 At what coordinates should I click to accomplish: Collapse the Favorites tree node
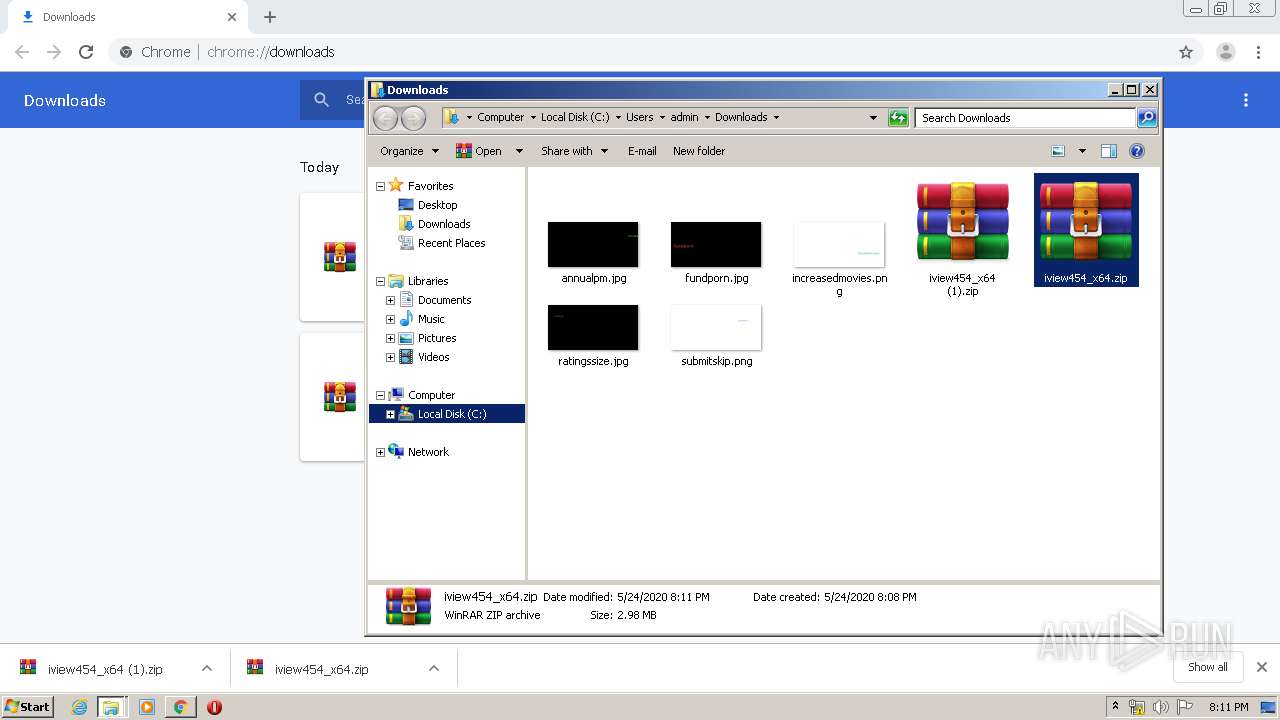[x=380, y=186]
